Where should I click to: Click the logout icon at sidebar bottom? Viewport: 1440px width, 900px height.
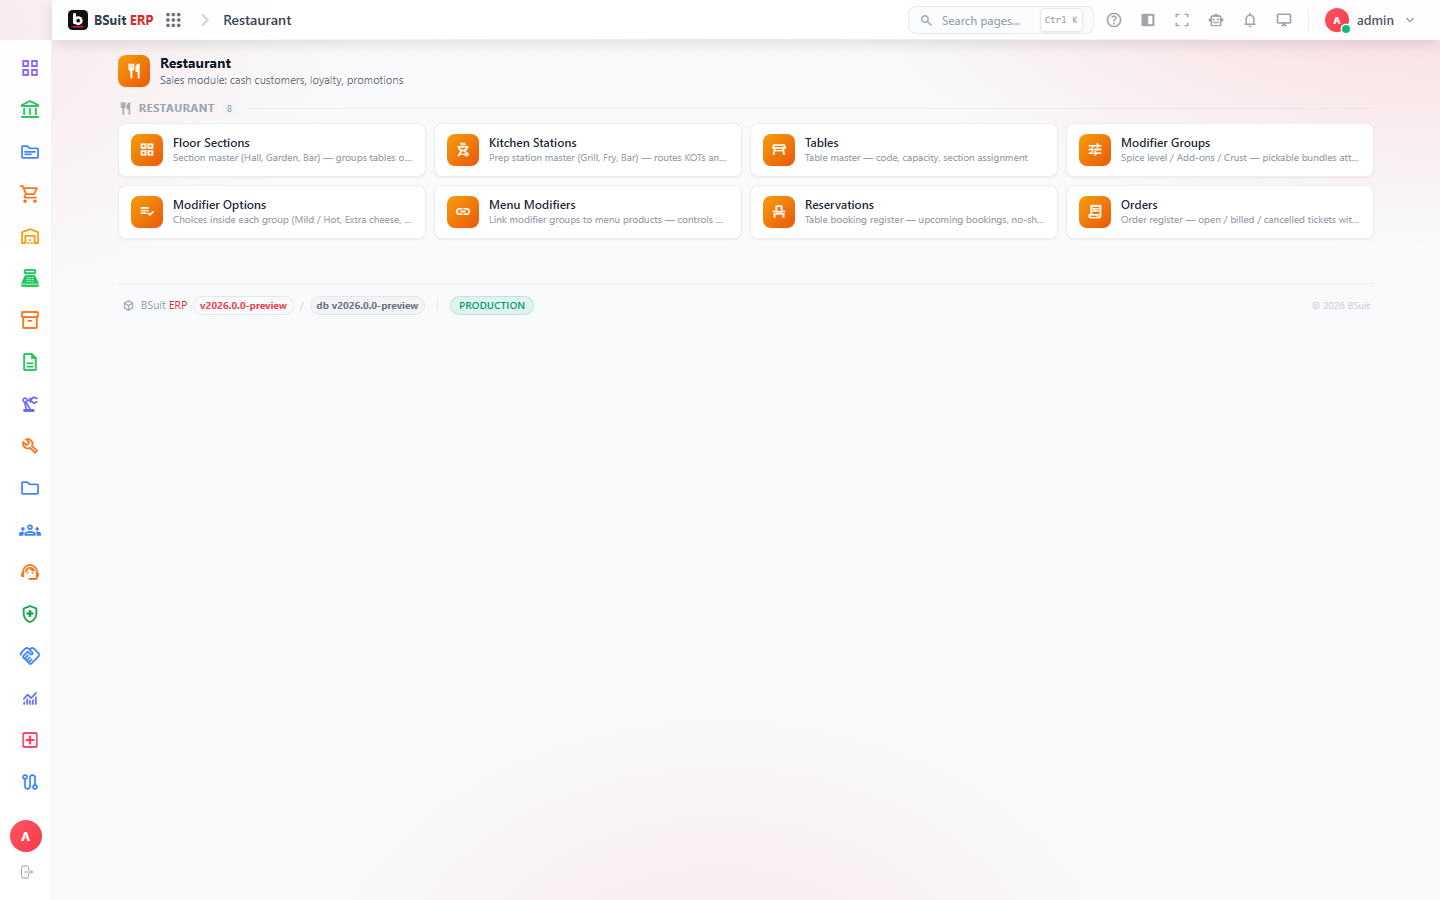27,872
